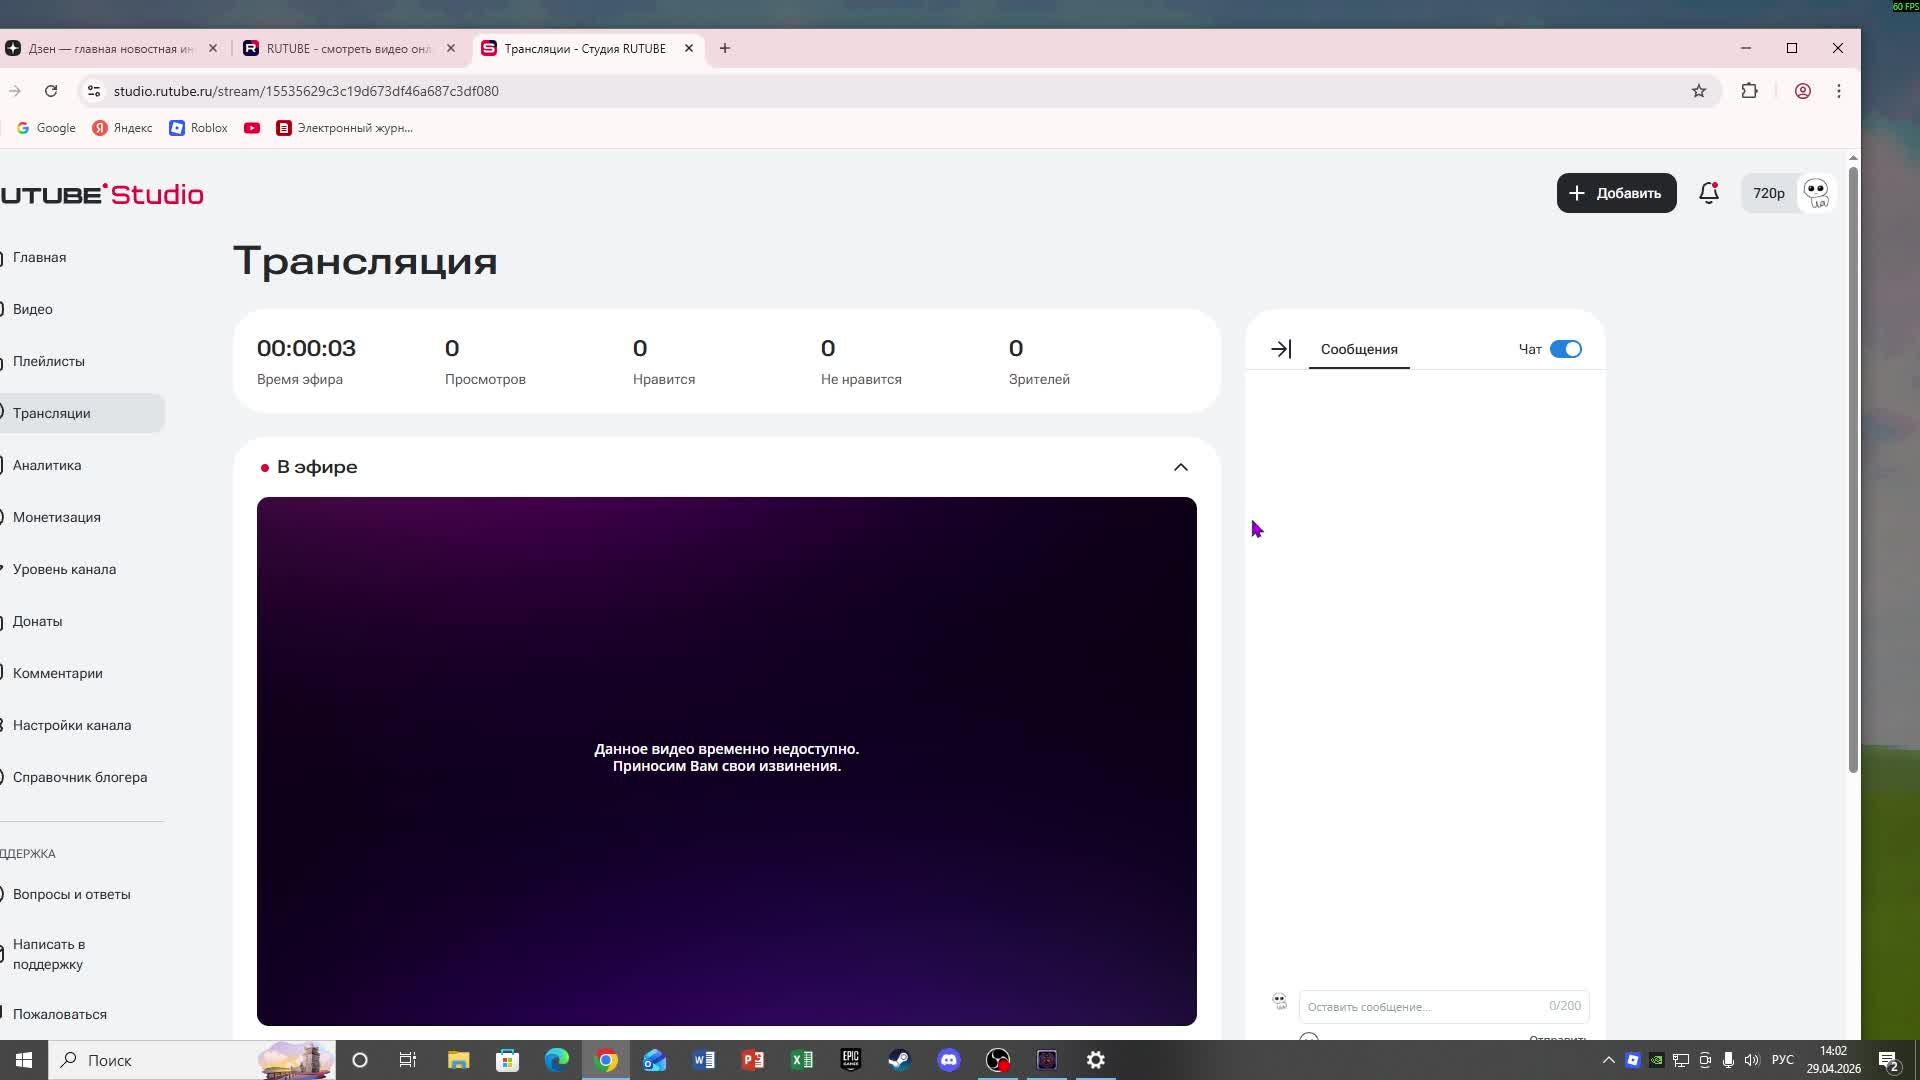Disable the Чат toggle switch
Viewport: 1920px width, 1080px height.
pyautogui.click(x=1565, y=349)
